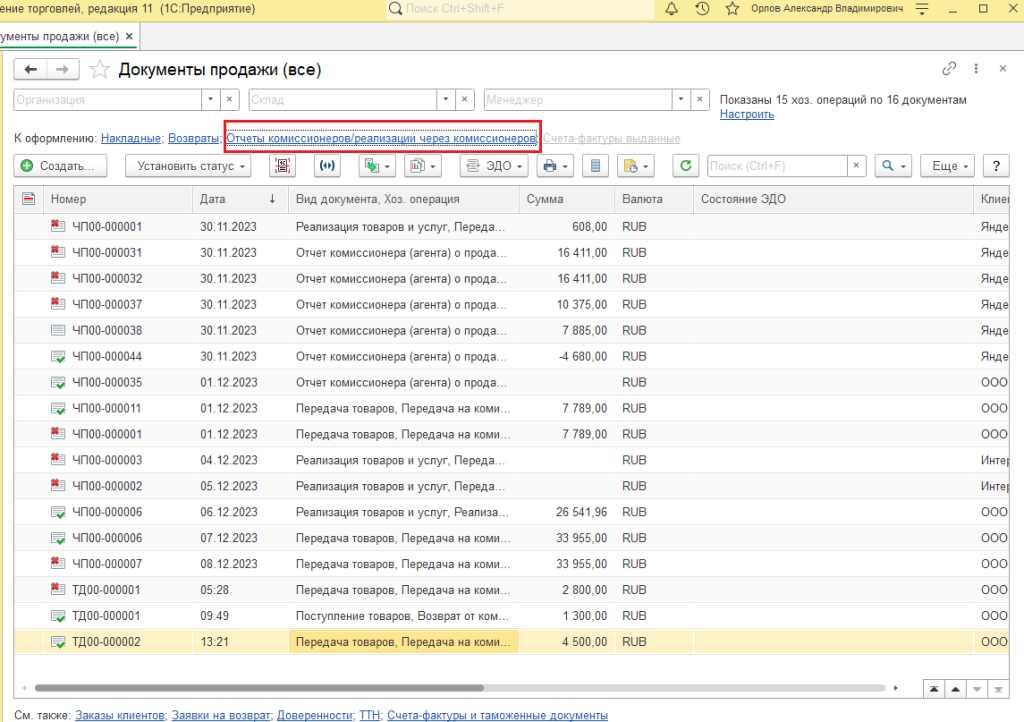The height and width of the screenshot is (722, 1024).
Task: Refresh the document list with green arrow
Action: pyautogui.click(x=686, y=166)
